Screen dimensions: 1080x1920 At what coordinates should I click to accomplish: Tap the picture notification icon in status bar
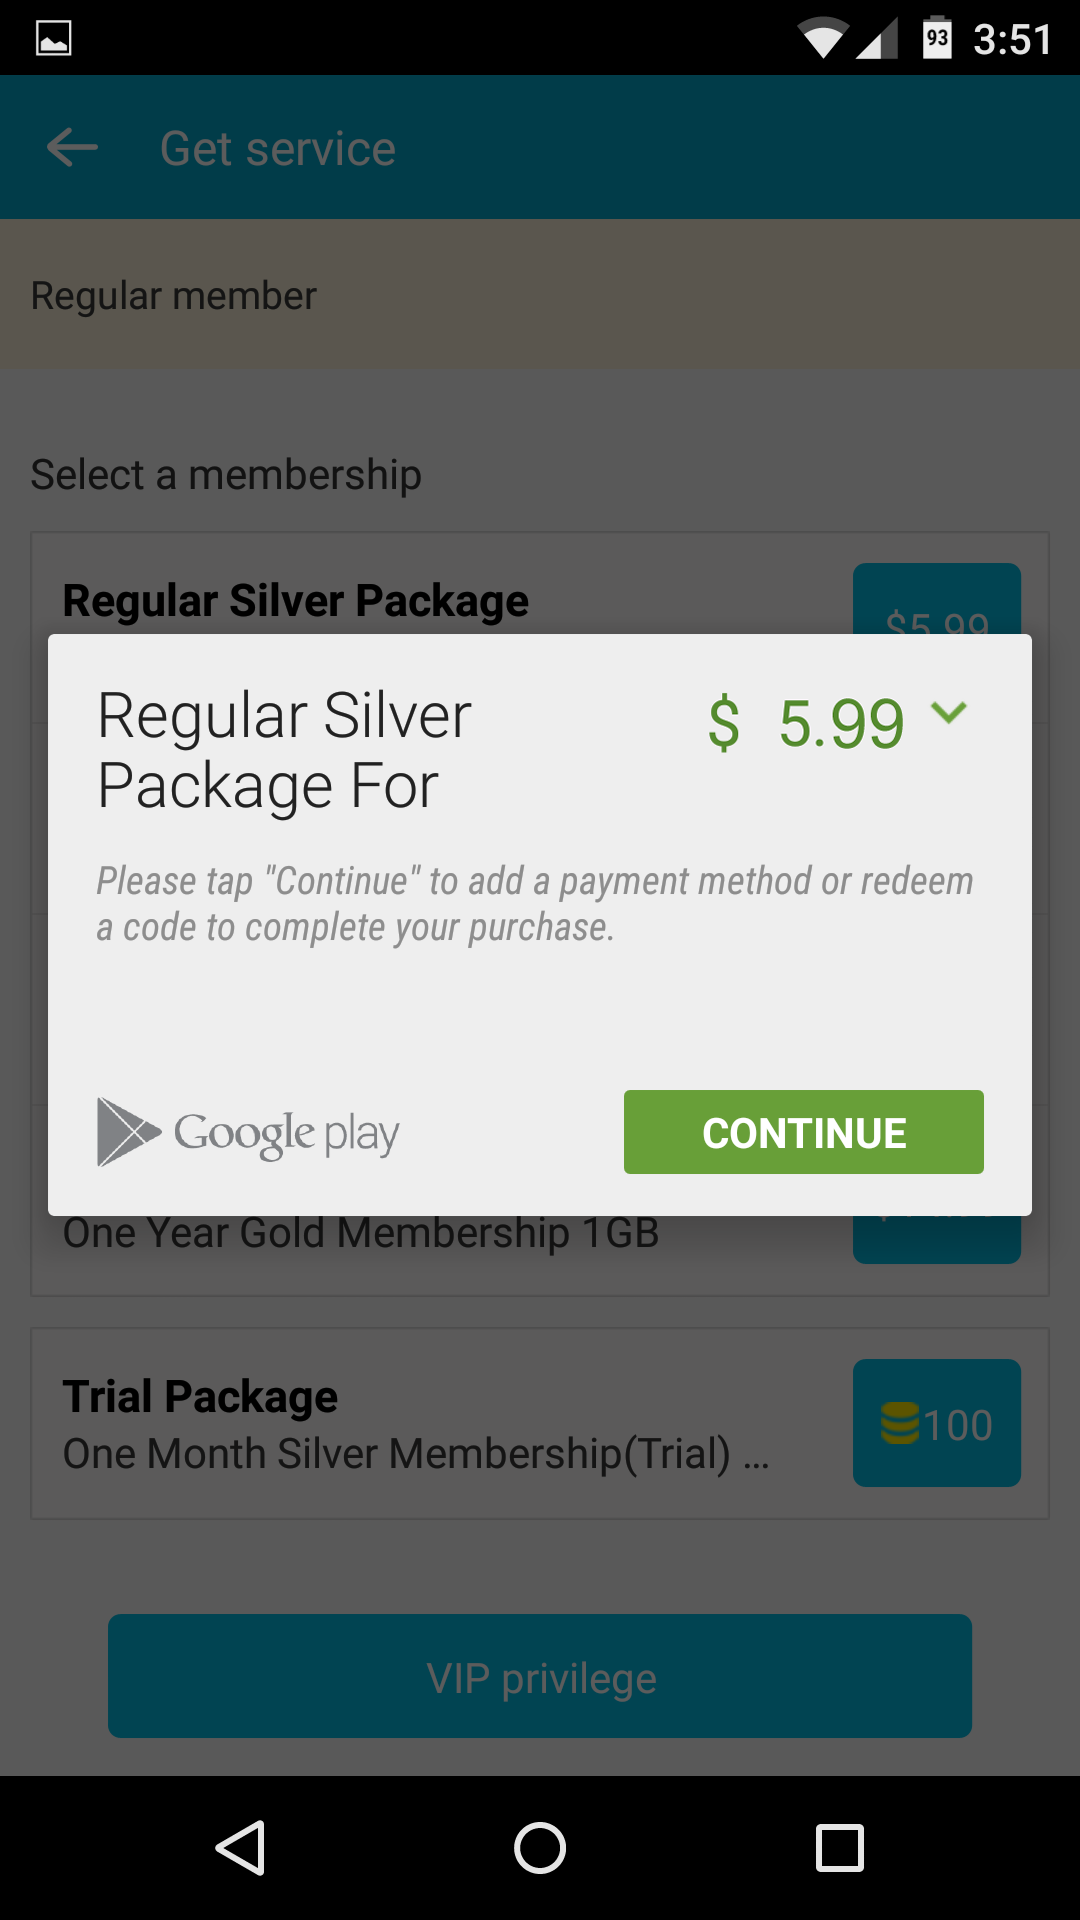pos(54,38)
